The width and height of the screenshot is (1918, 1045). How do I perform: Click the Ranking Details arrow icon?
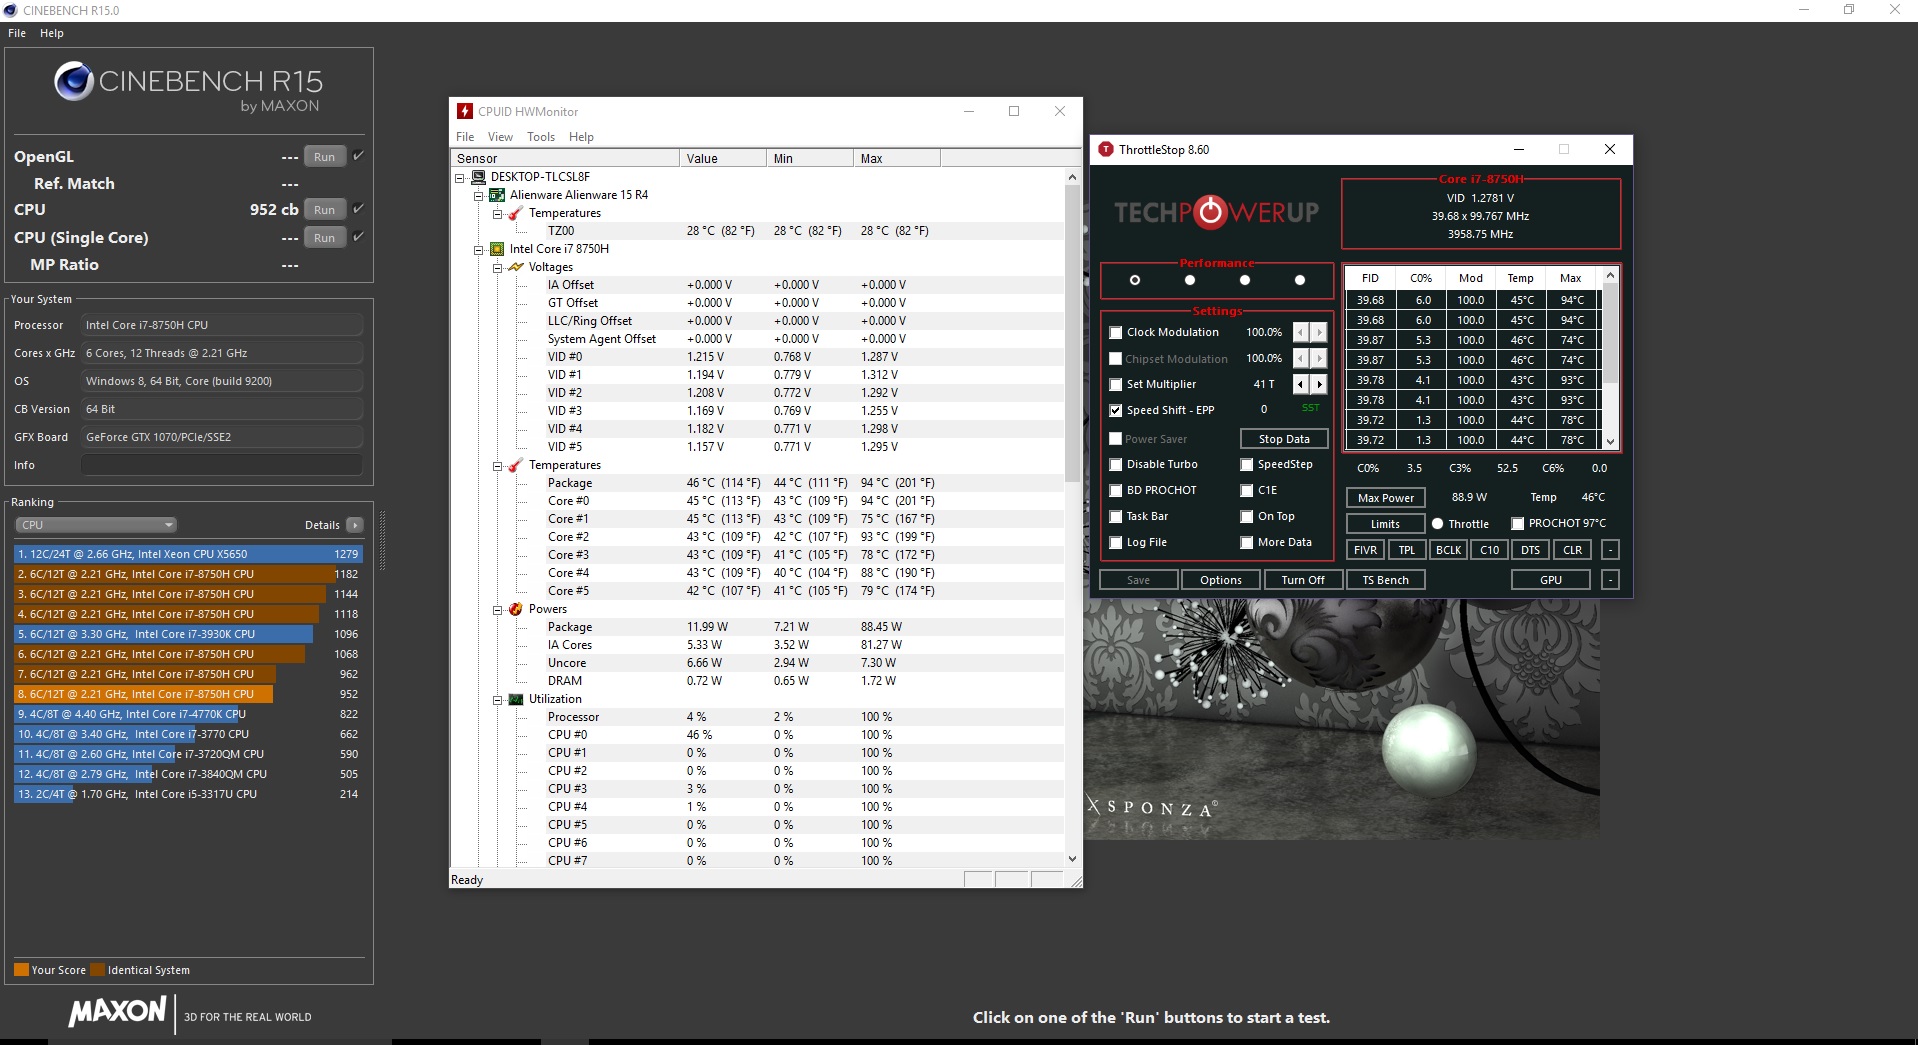[355, 525]
